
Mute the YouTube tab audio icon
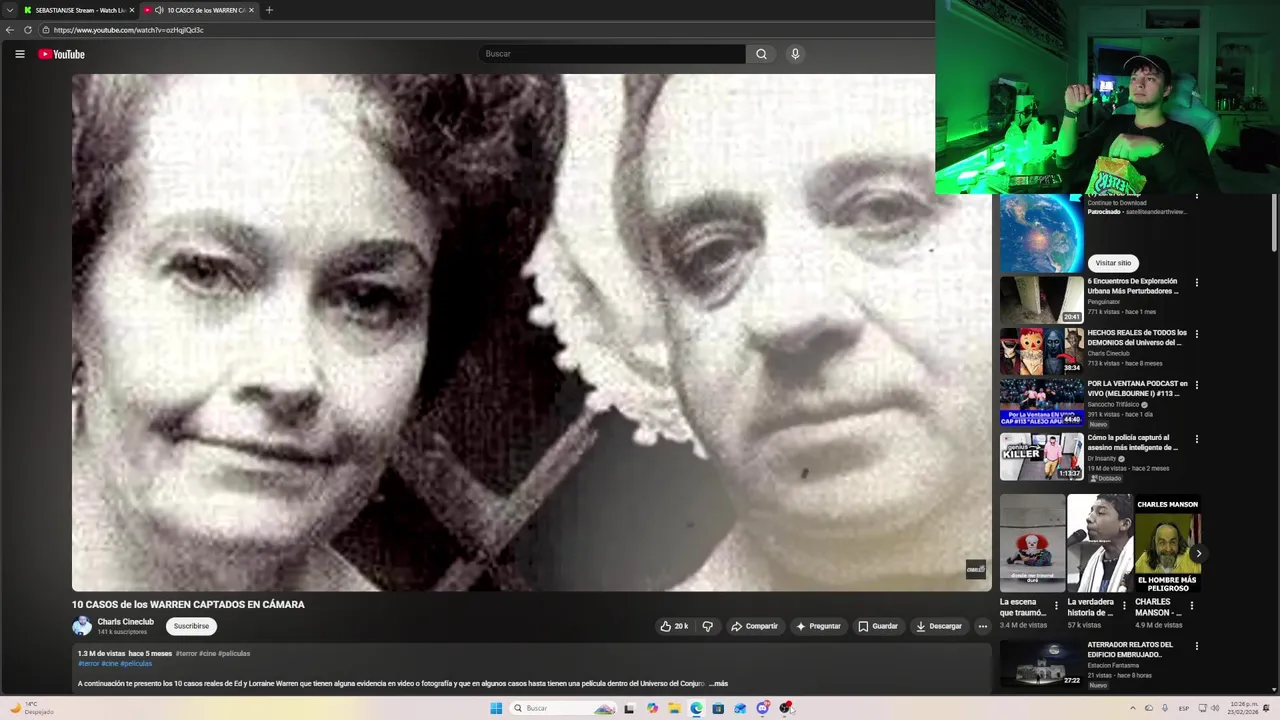(x=159, y=10)
